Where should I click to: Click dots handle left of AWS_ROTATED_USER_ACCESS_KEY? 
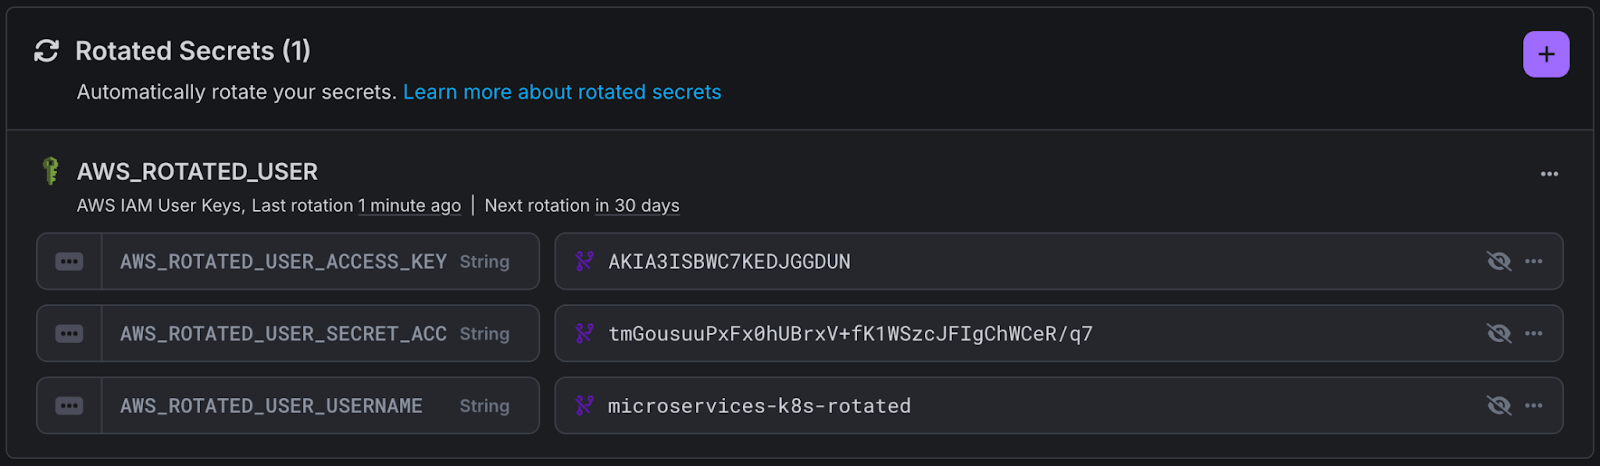click(x=69, y=262)
